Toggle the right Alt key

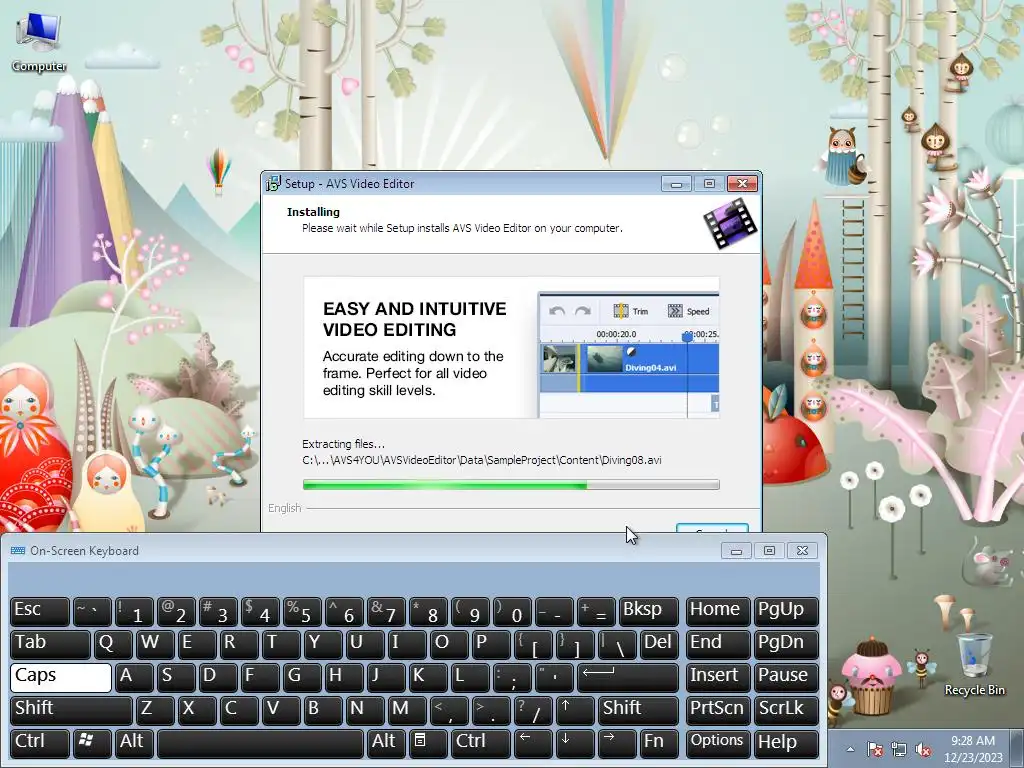click(x=386, y=743)
